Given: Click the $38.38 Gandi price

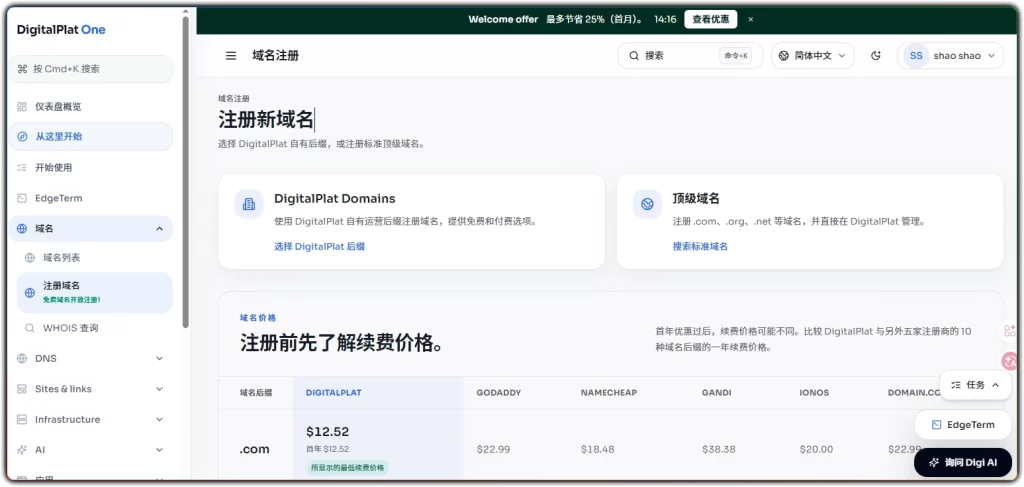Looking at the screenshot, I should (719, 449).
